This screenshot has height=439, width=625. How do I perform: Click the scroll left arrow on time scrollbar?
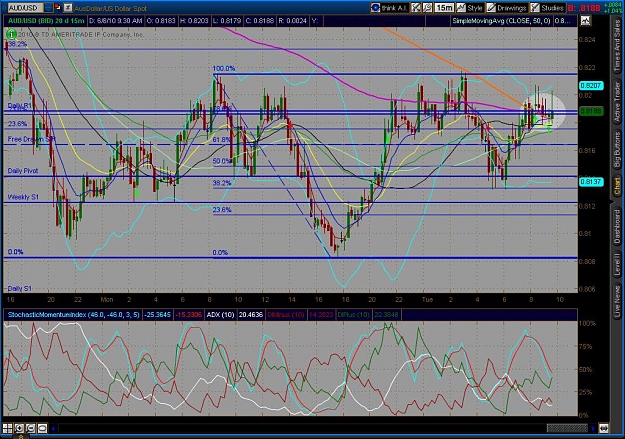click(53, 429)
